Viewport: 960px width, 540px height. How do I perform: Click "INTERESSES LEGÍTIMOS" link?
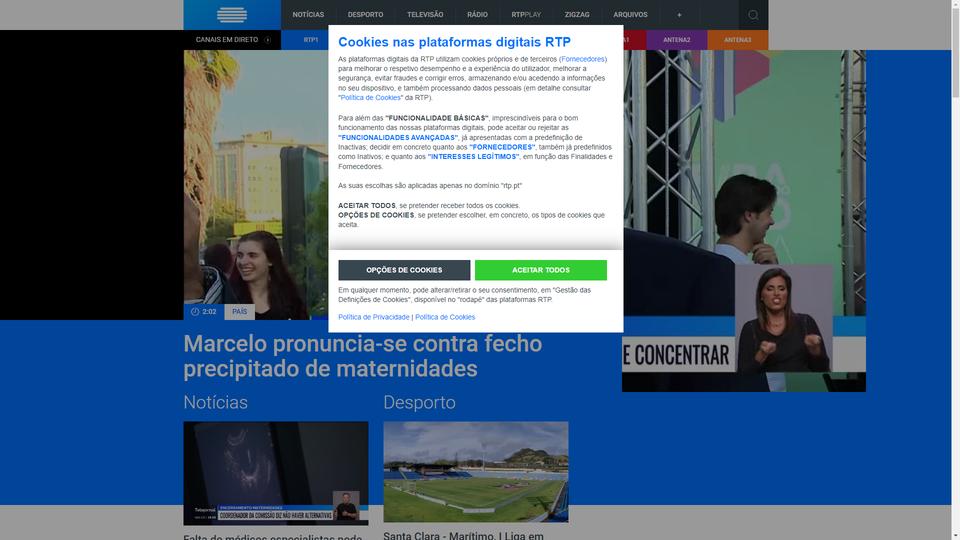click(x=473, y=157)
